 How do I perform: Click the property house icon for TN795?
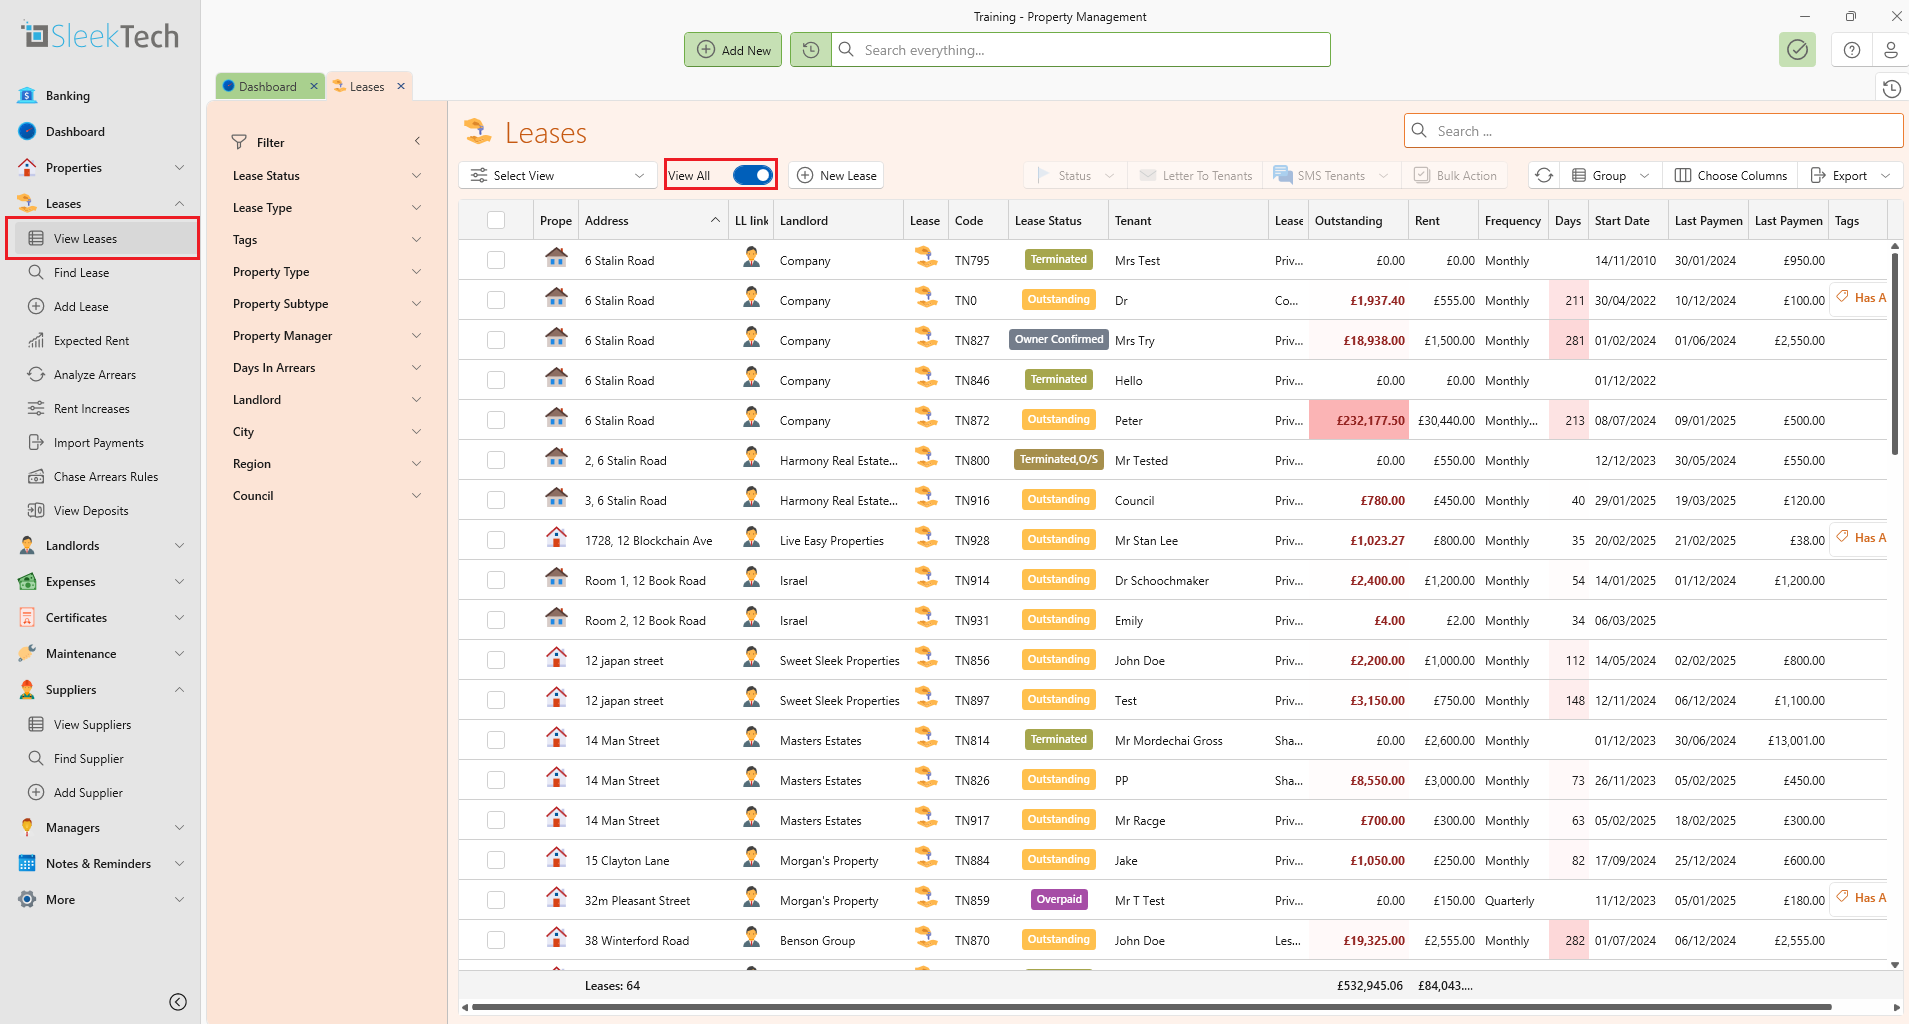[x=556, y=258]
